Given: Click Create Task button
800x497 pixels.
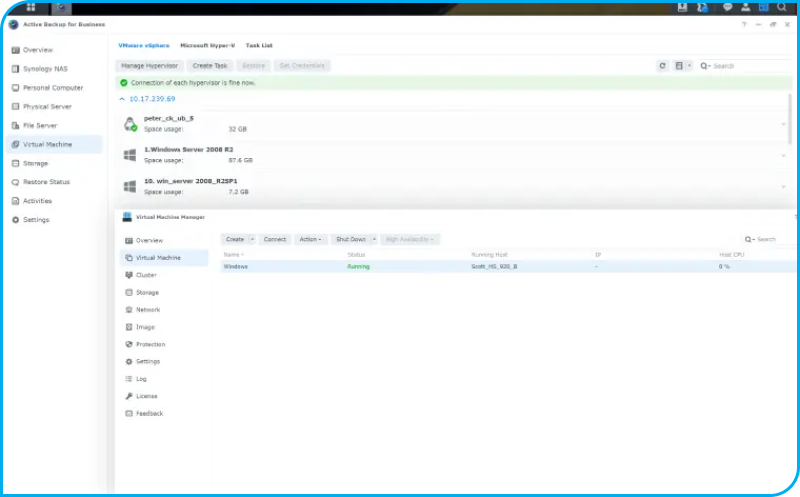Looking at the screenshot, I should (210, 66).
